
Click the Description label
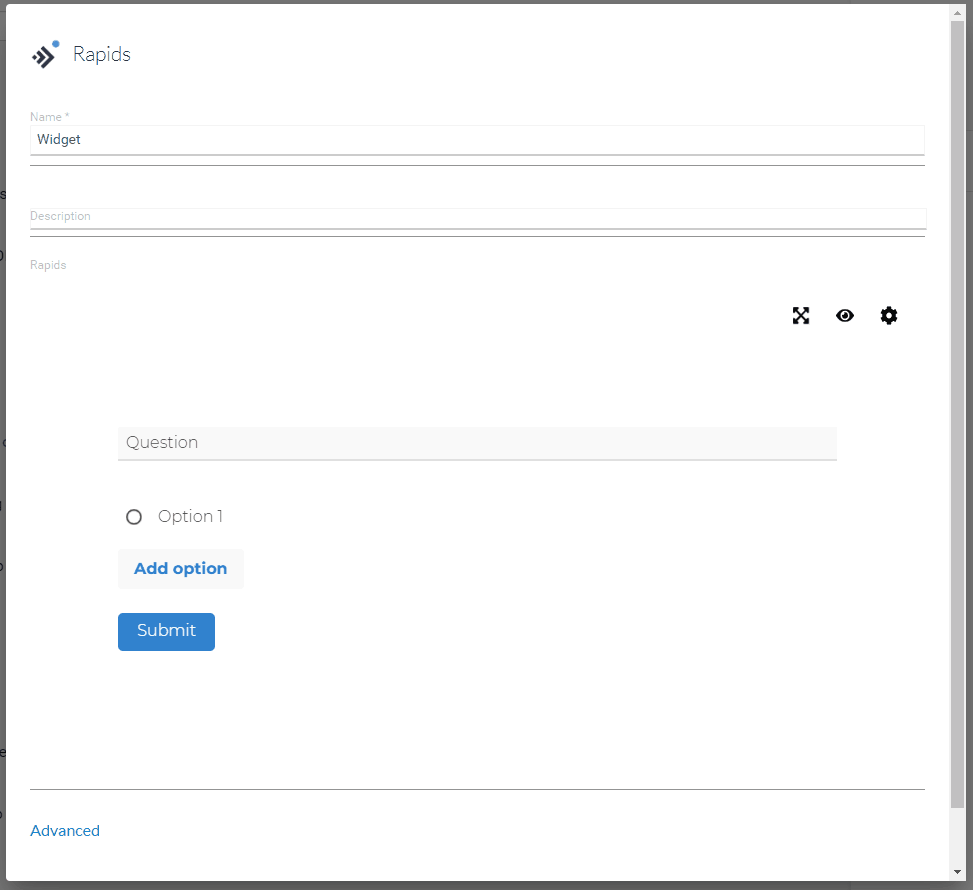point(60,215)
